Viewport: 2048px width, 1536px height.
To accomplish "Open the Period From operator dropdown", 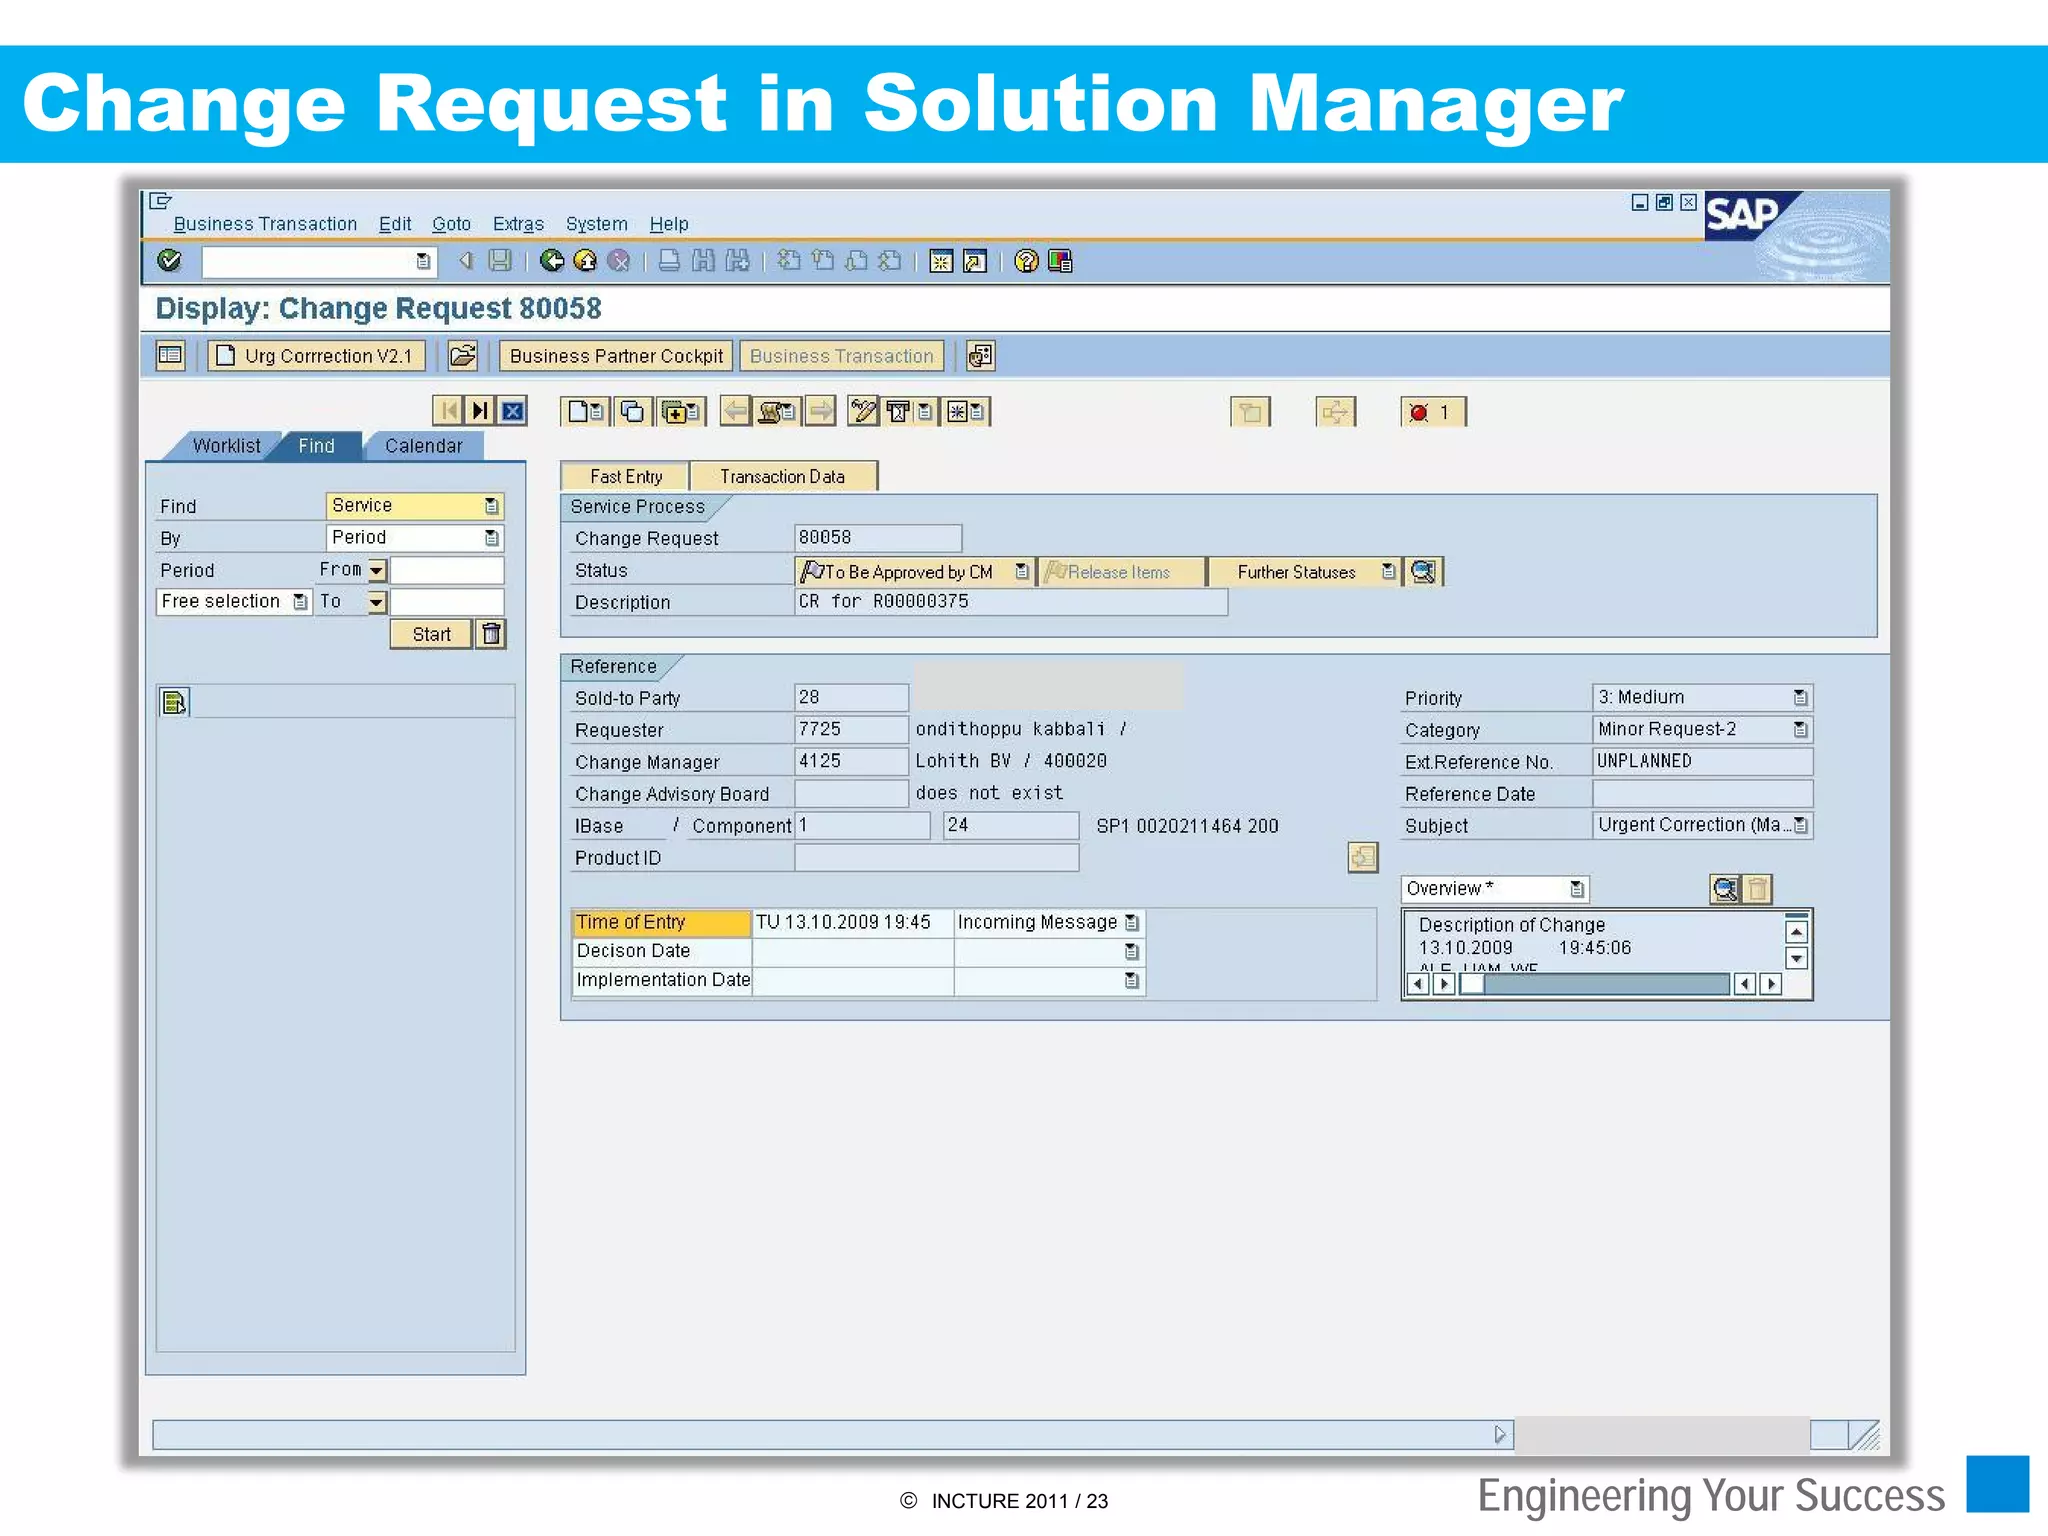I will pos(377,570).
